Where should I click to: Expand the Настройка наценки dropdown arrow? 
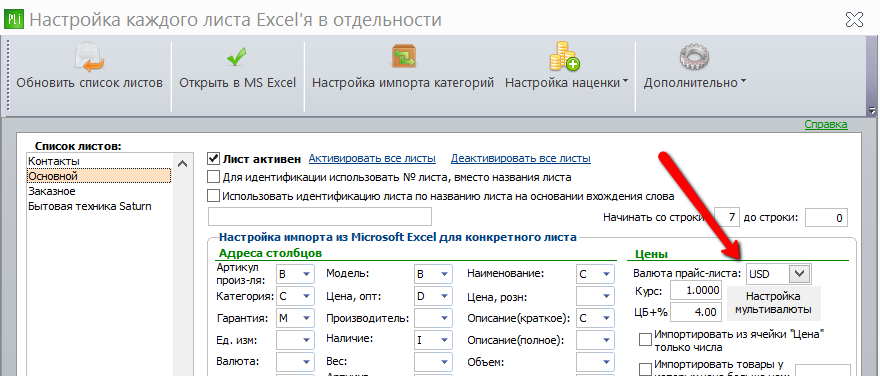625,82
